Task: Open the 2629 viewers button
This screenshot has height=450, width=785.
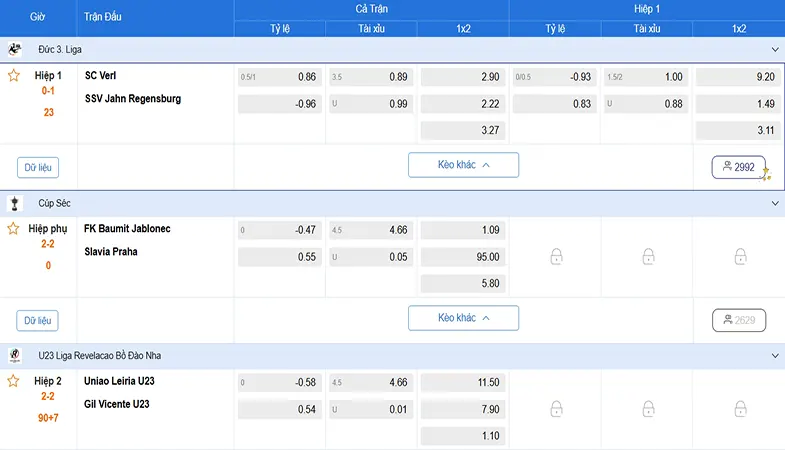Action: tap(739, 320)
